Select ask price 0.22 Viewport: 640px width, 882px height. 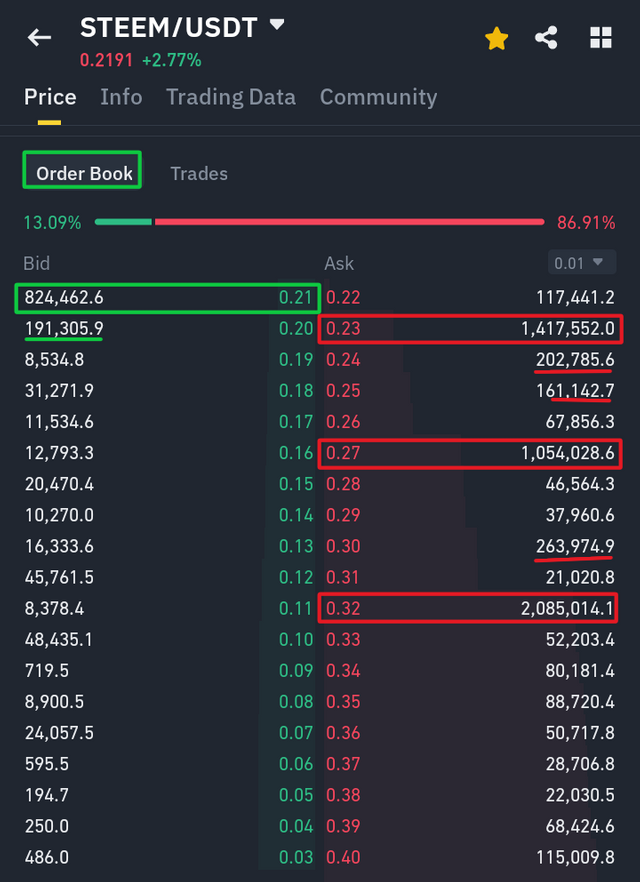point(343,298)
